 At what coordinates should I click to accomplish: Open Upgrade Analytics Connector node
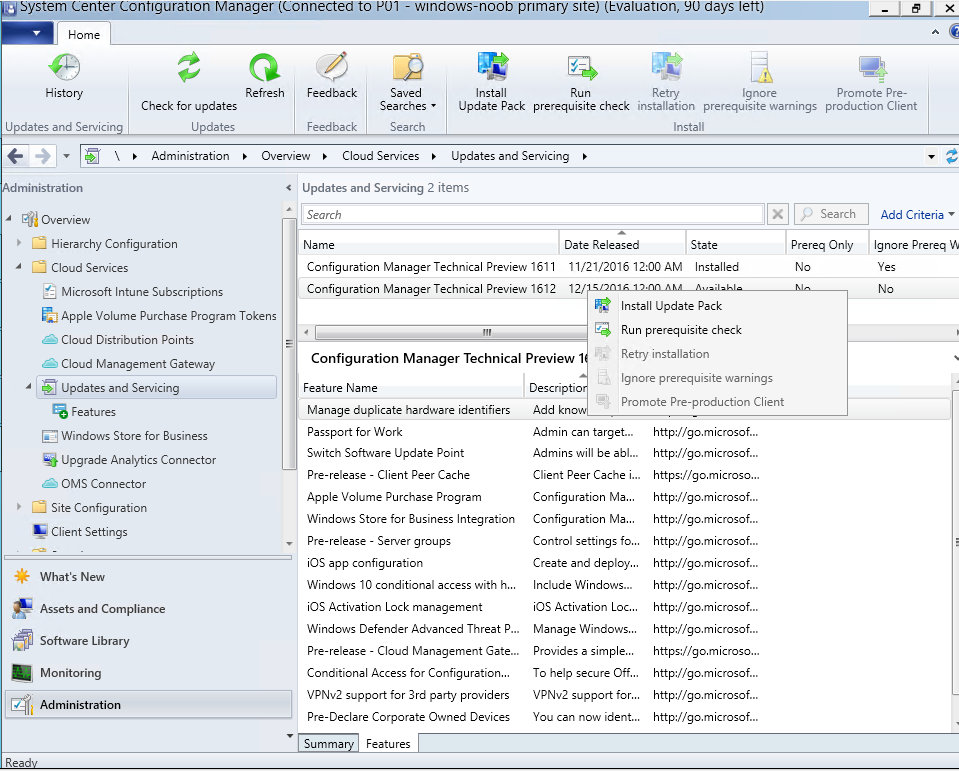pyautogui.click(x=138, y=460)
